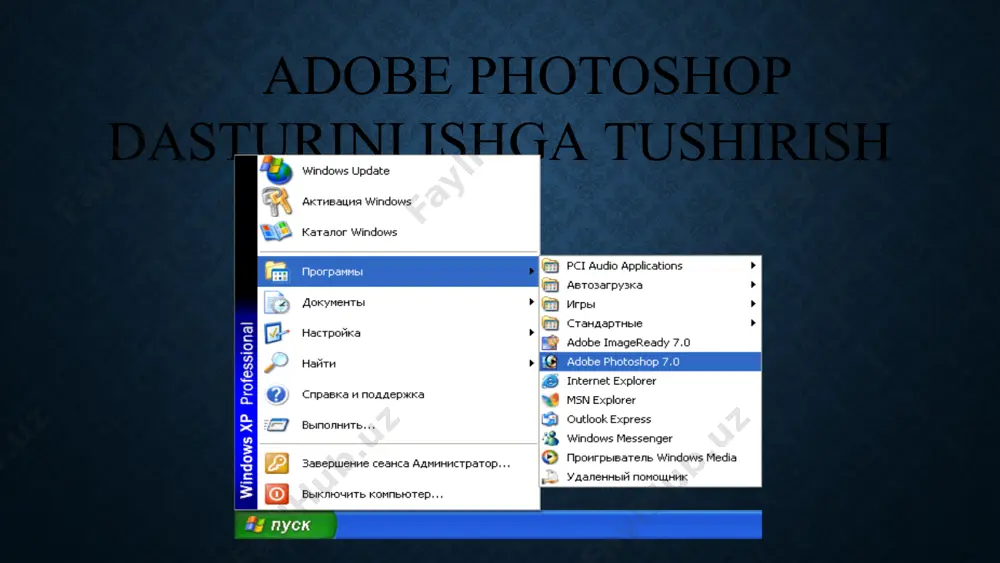Choose Выключить компьютер entry
This screenshot has height=563, width=1000.
coord(399,494)
